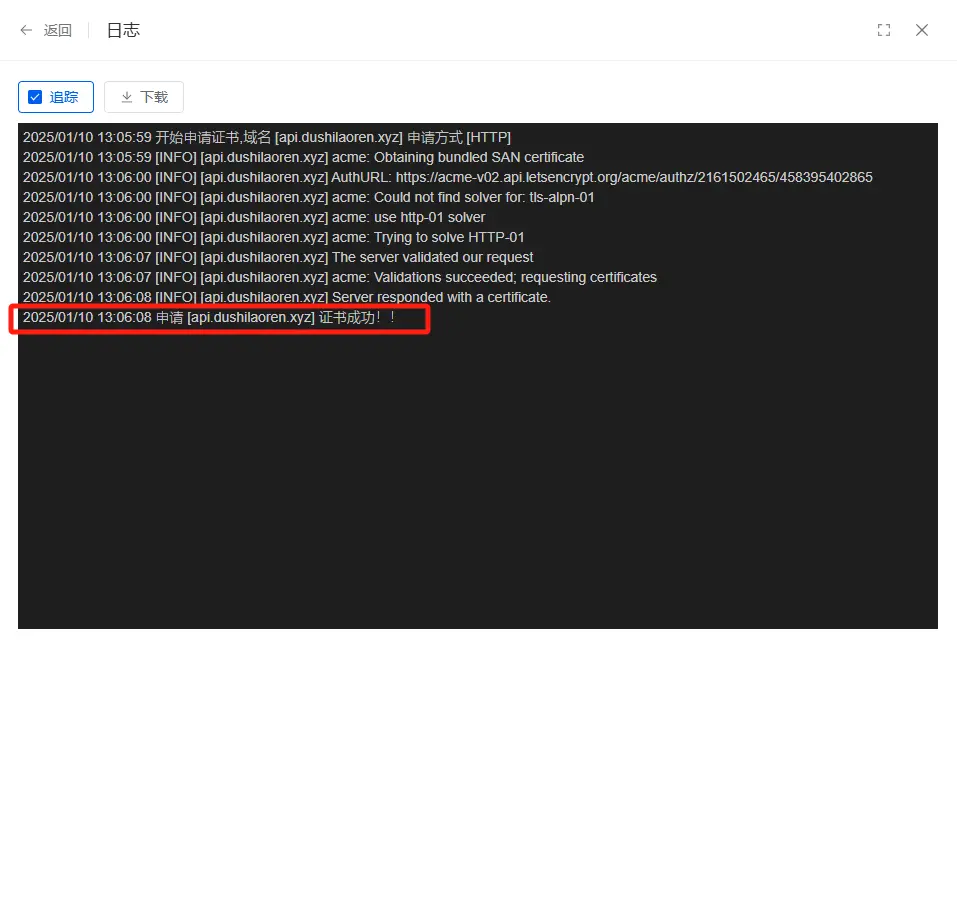The height and width of the screenshot is (909, 957).
Task: Click log line 'Trying to solve HTTP-01'
Action: coord(273,237)
